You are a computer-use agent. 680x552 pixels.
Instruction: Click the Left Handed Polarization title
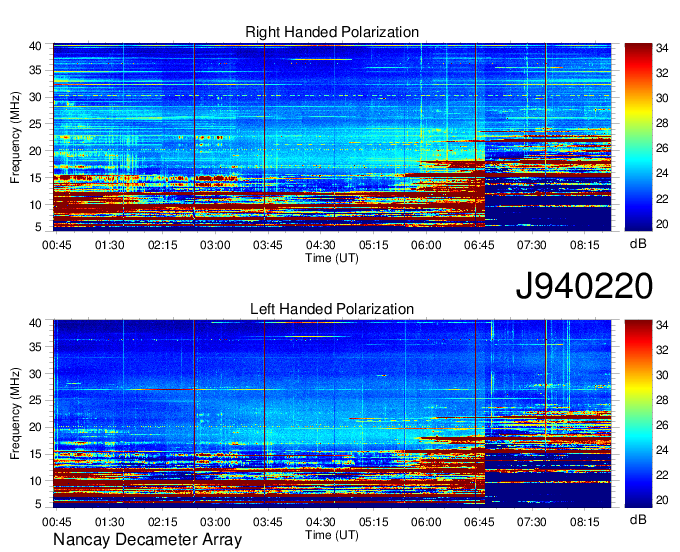point(332,309)
